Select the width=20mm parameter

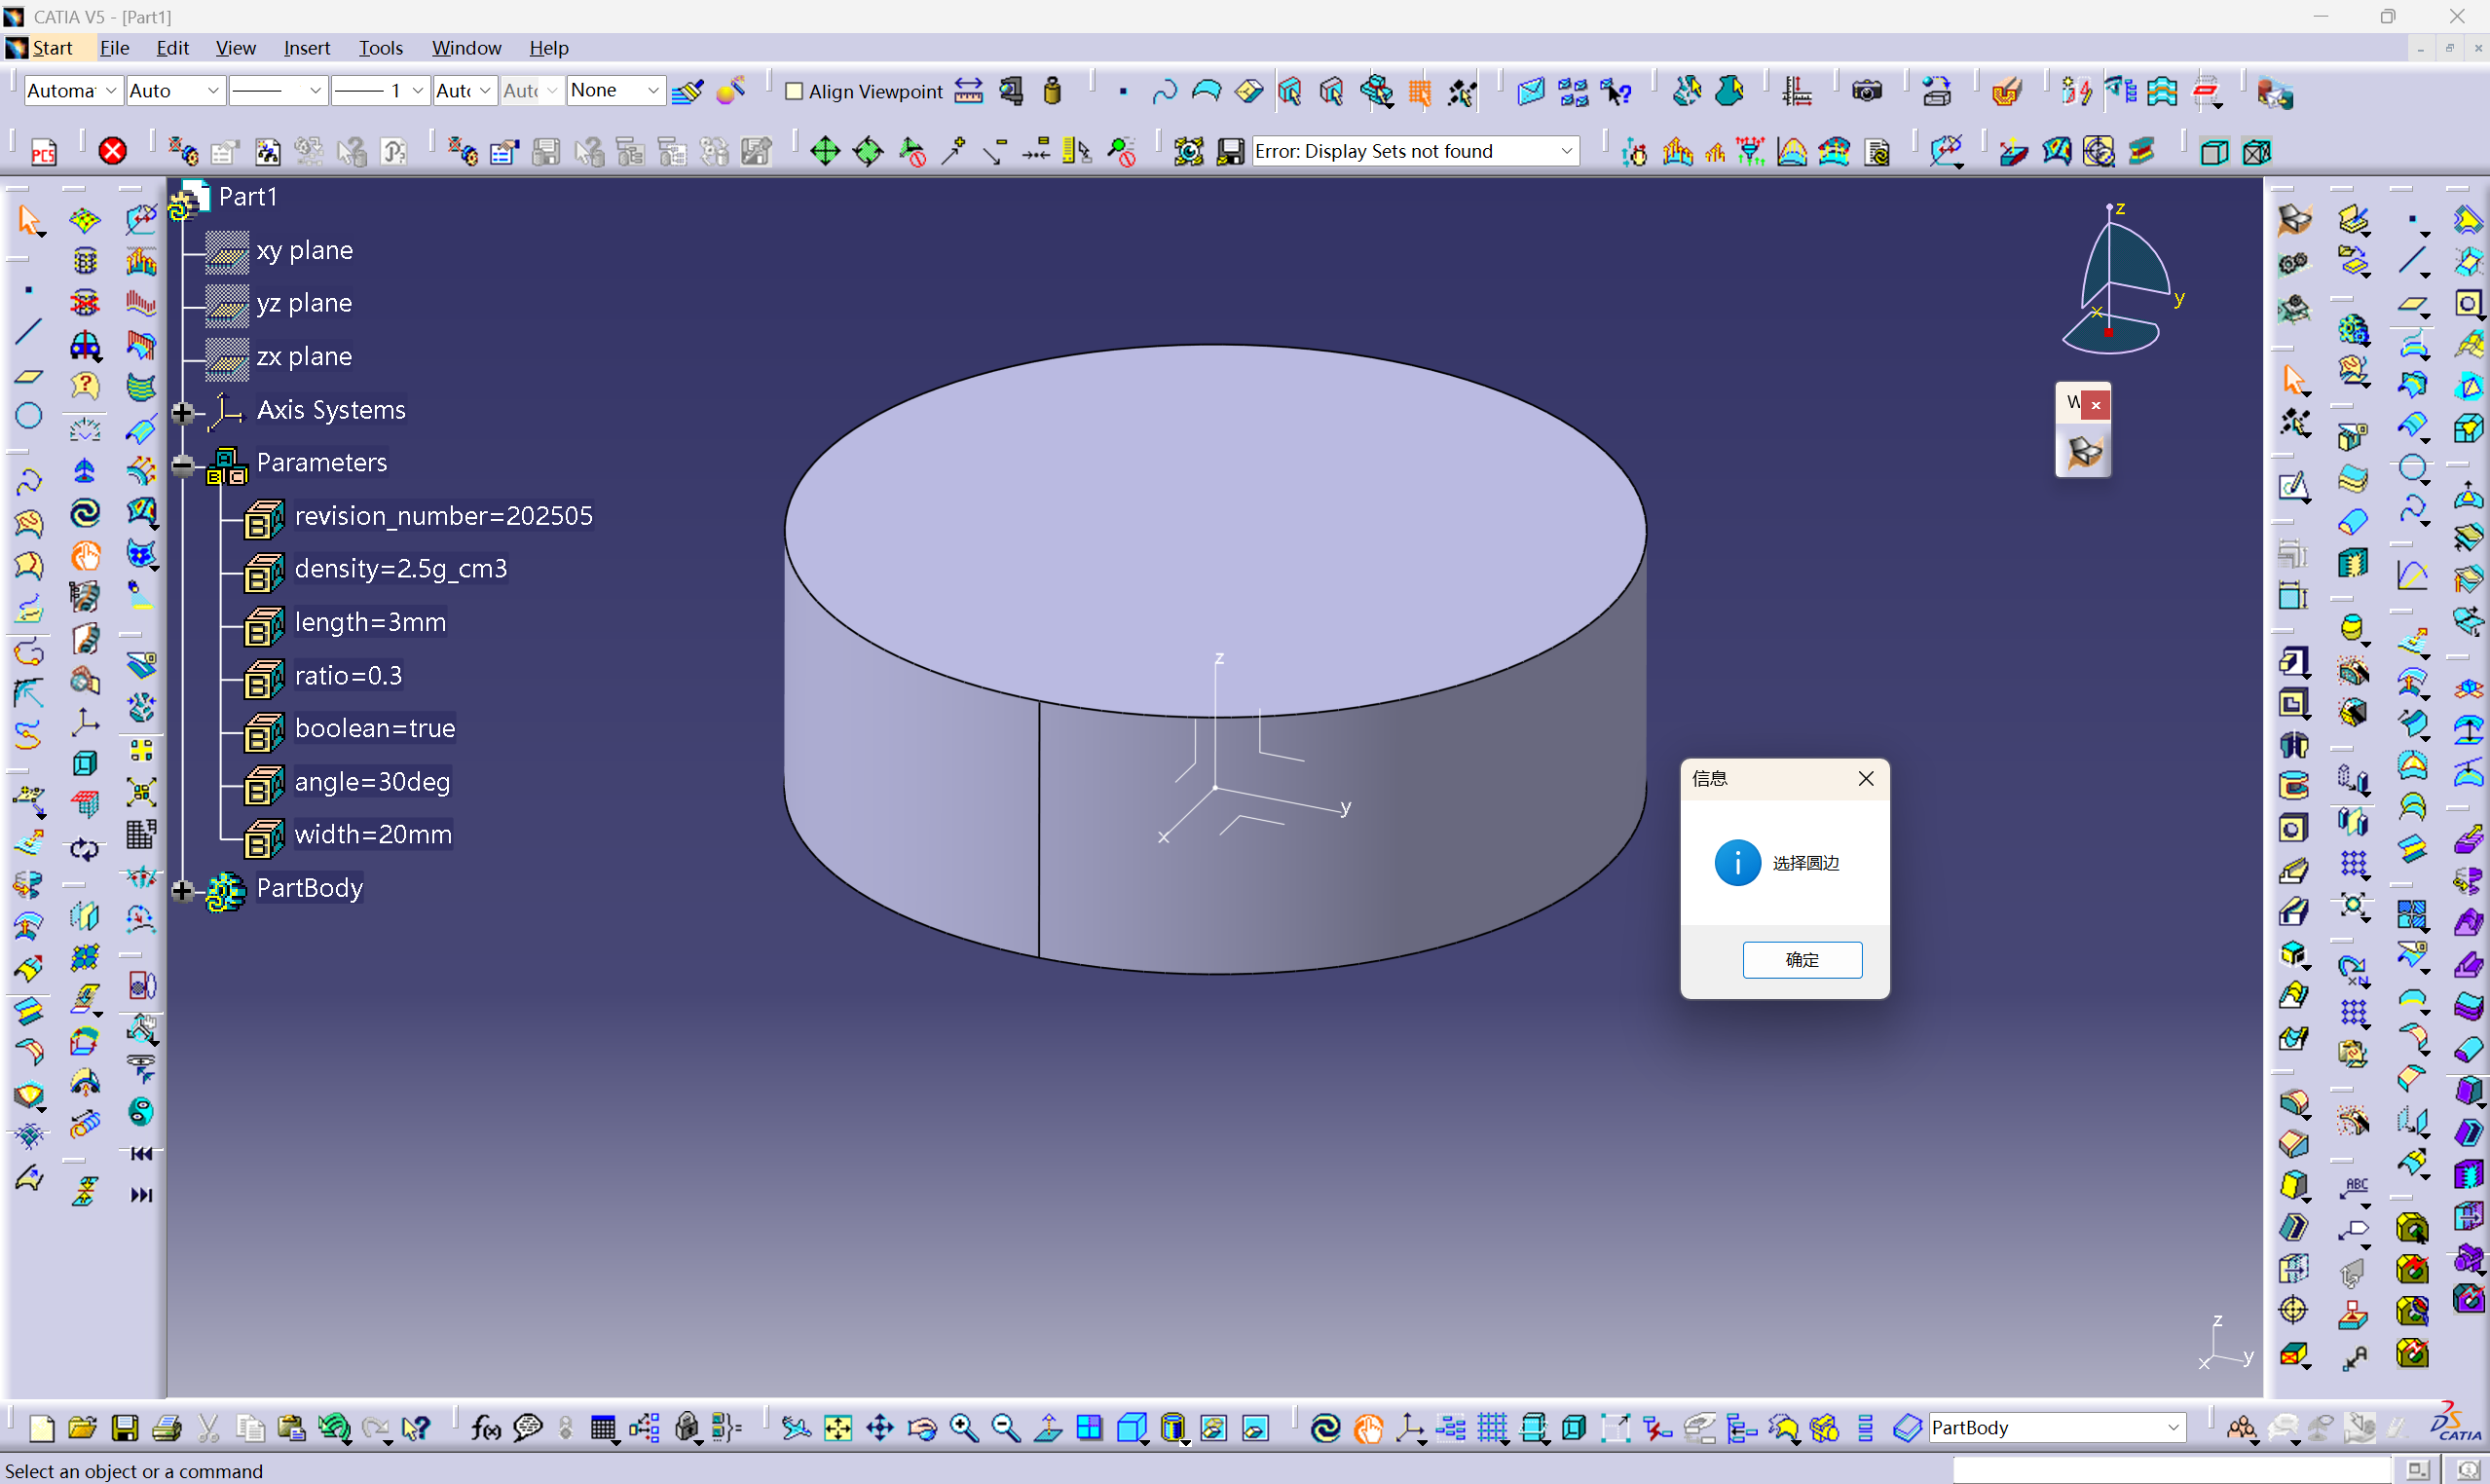(372, 835)
